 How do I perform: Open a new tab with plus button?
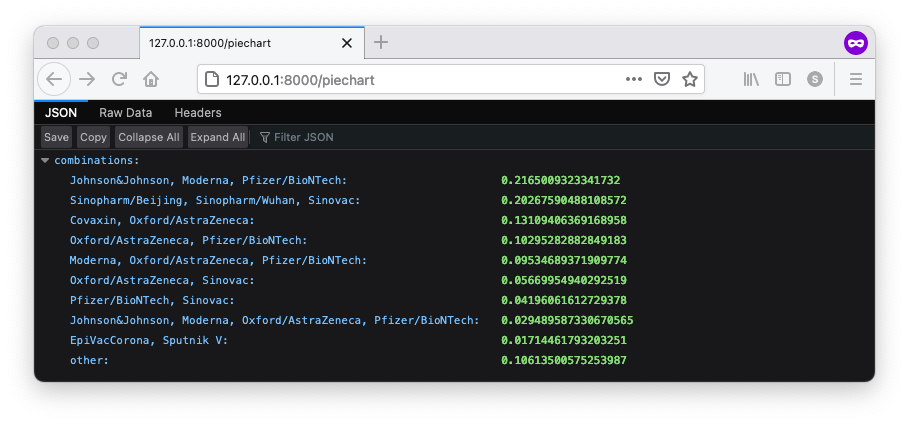[x=381, y=42]
